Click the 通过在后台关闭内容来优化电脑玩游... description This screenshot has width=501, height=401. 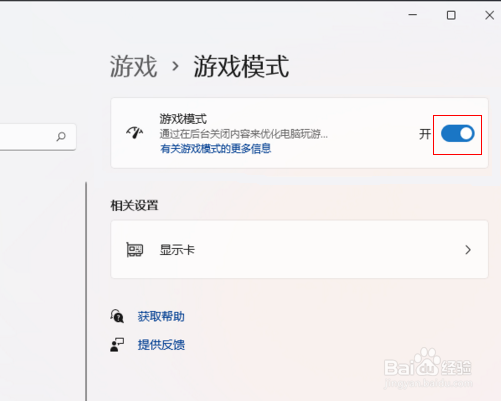pos(244,134)
